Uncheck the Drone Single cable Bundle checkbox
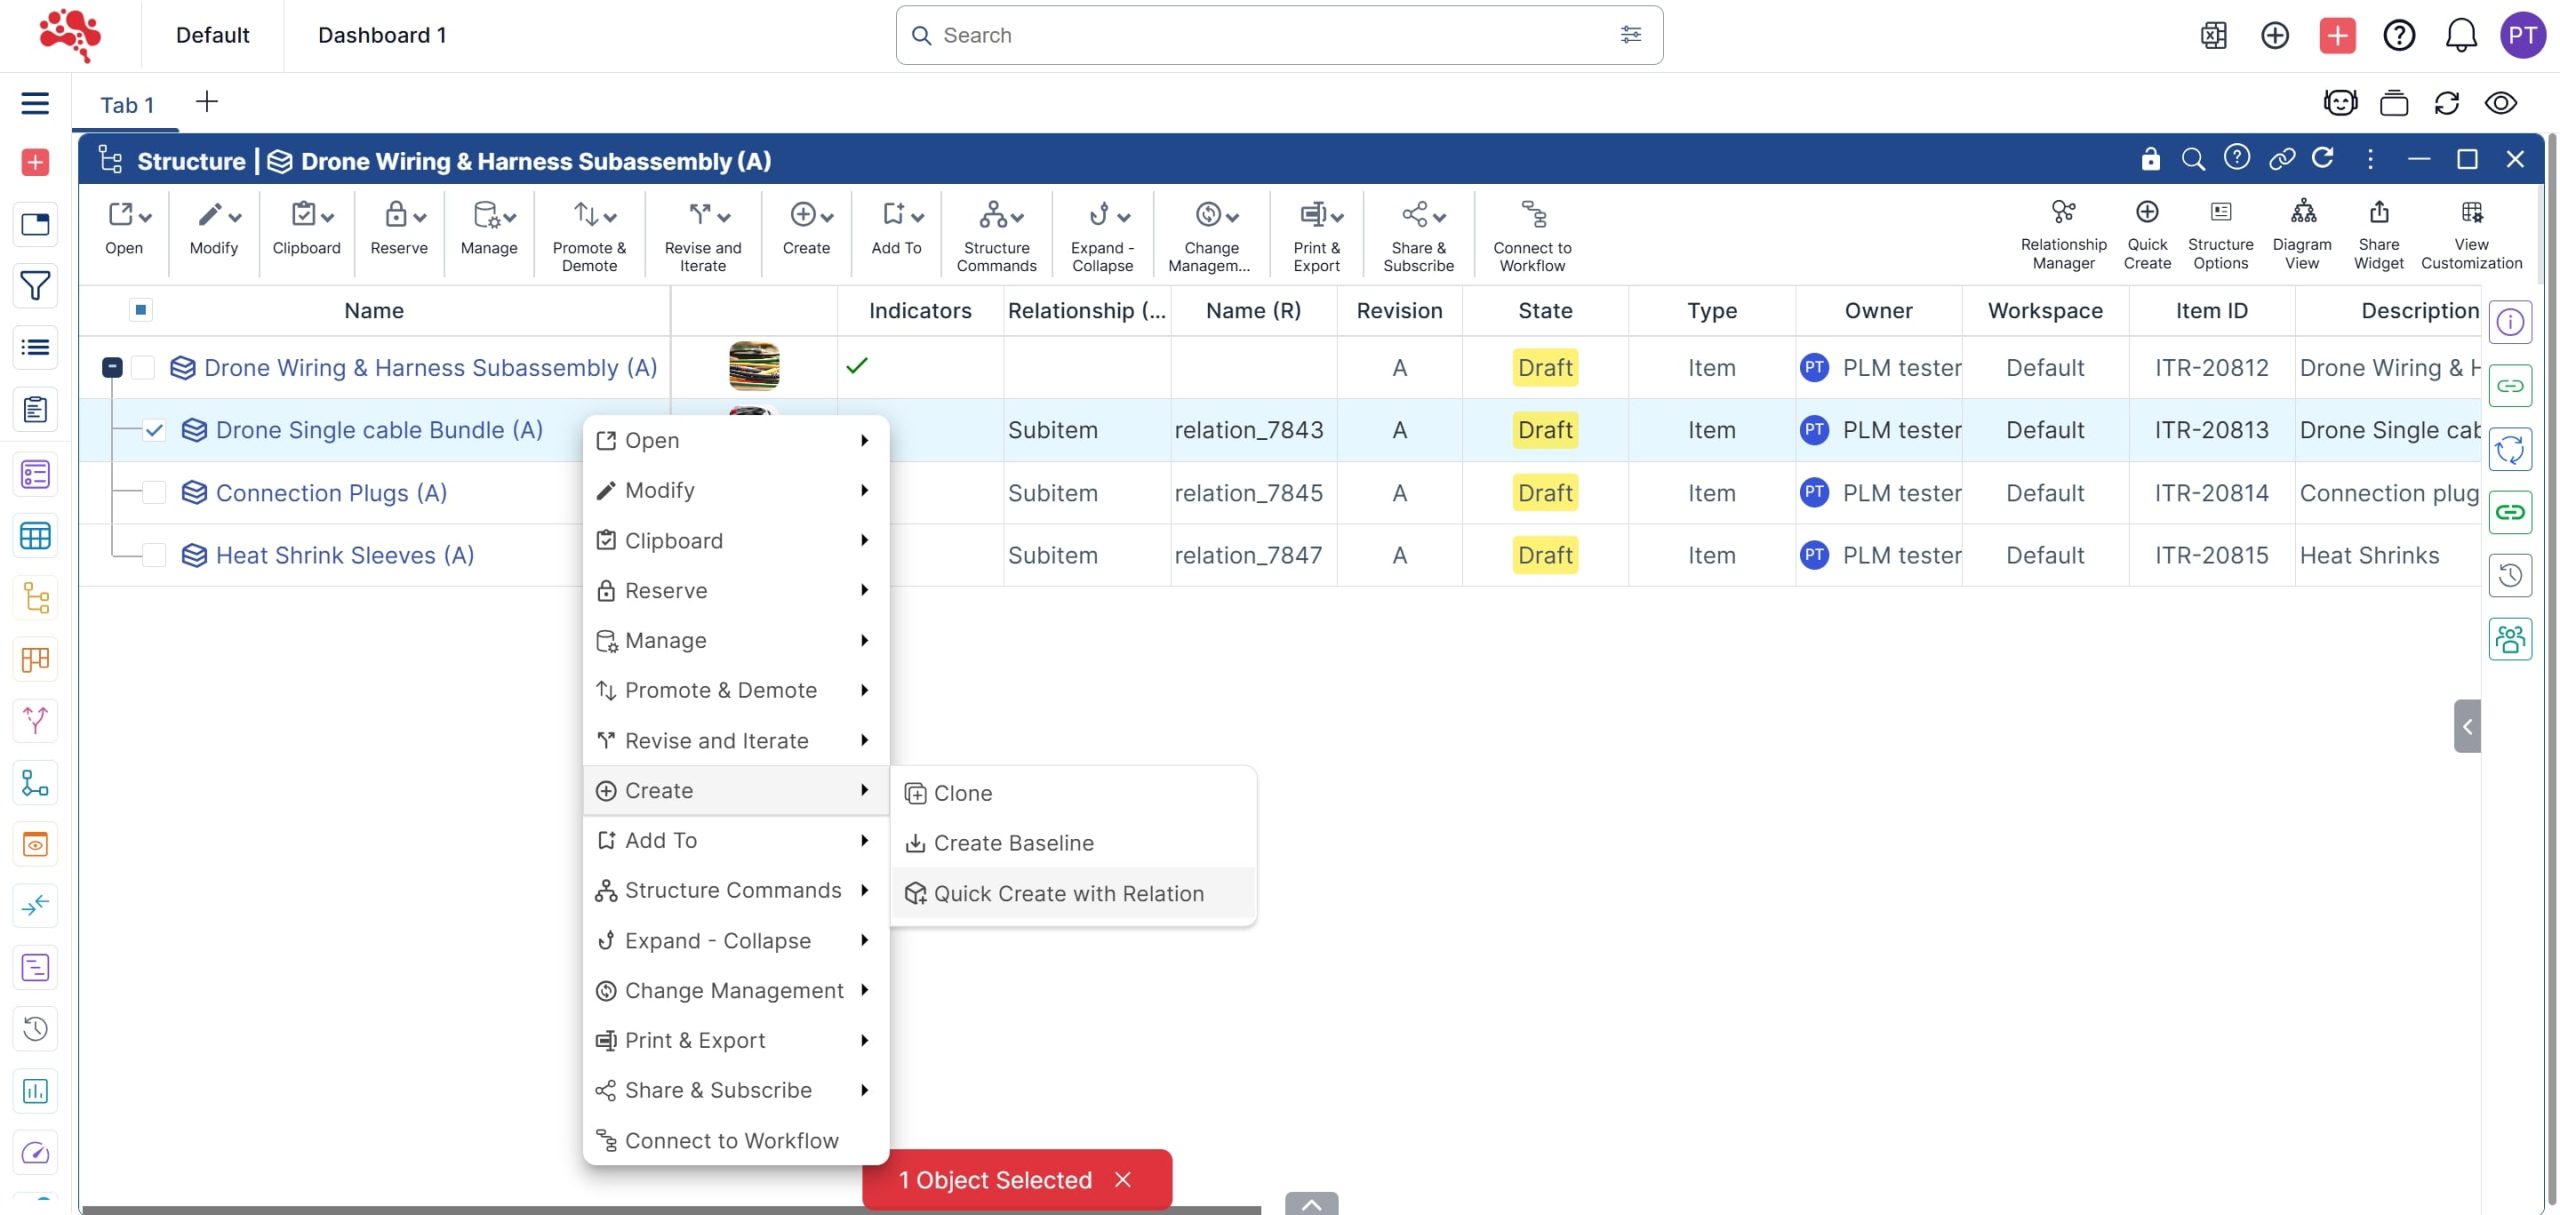 point(154,431)
